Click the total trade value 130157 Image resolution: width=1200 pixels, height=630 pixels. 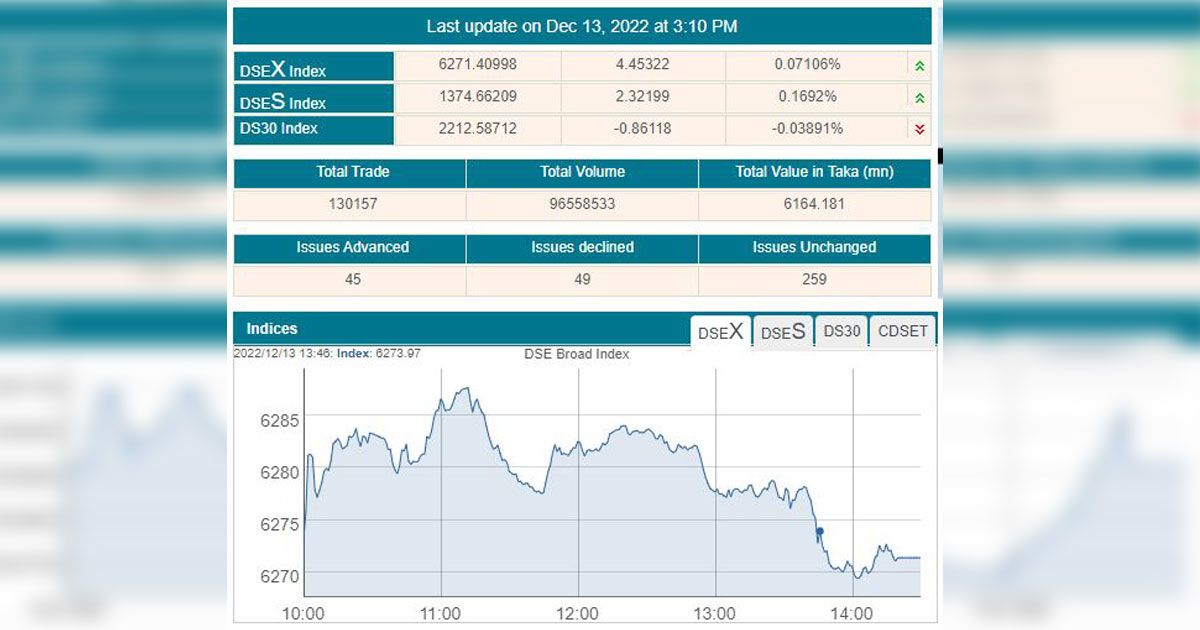click(x=352, y=204)
